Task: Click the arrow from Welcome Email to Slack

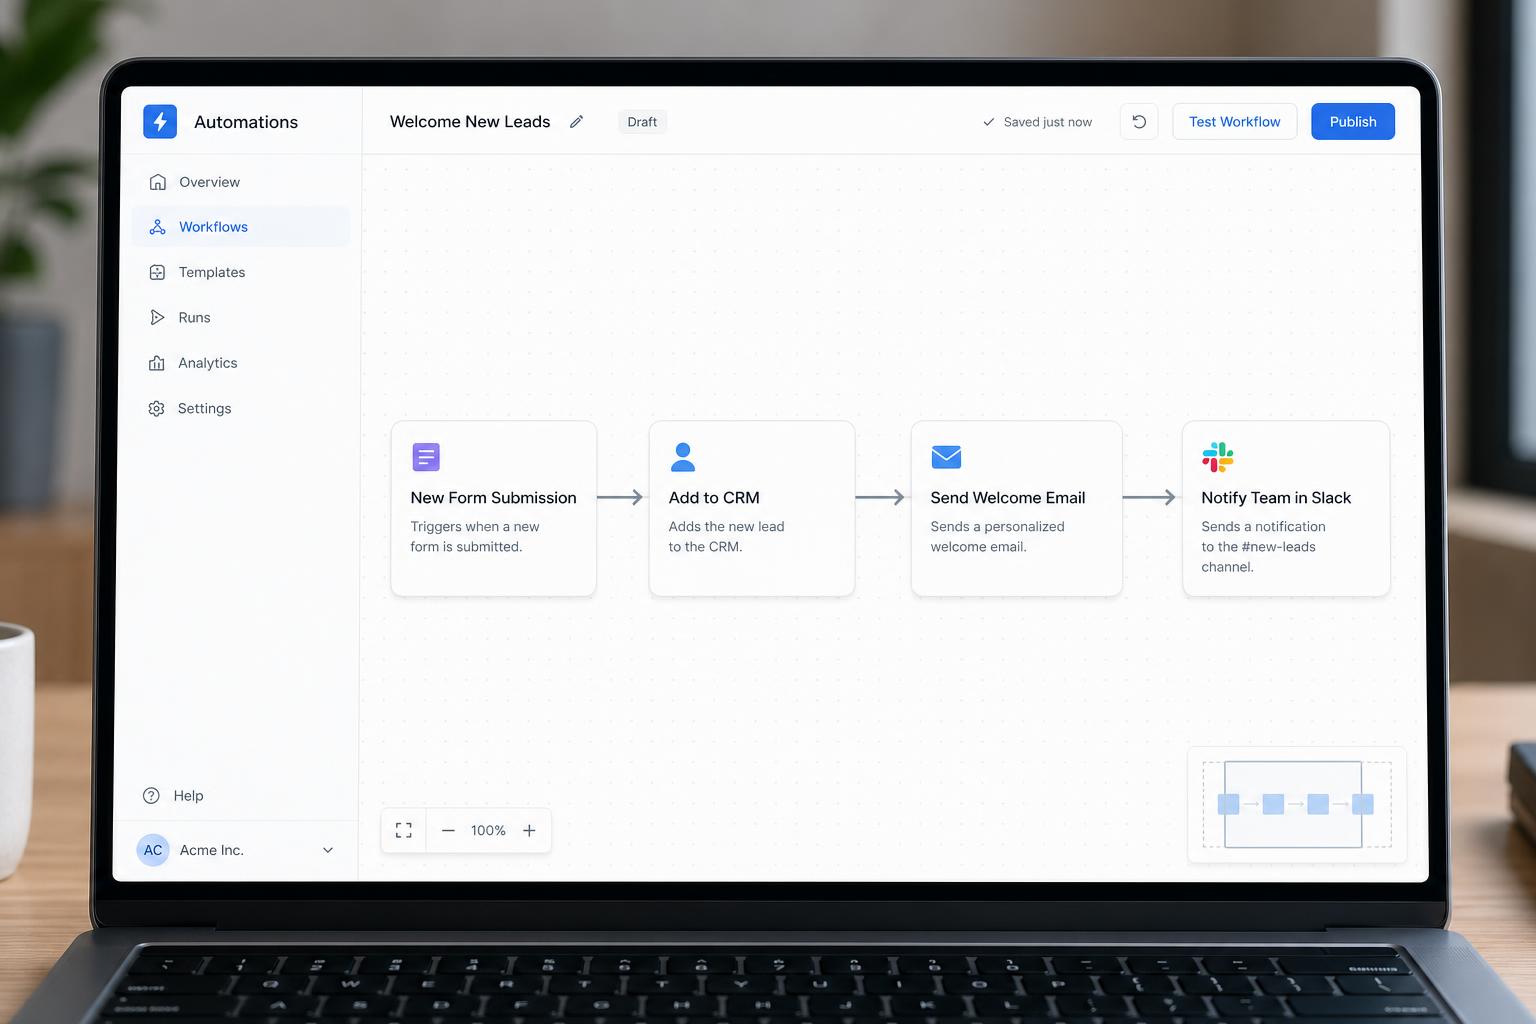Action: [x=1150, y=497]
